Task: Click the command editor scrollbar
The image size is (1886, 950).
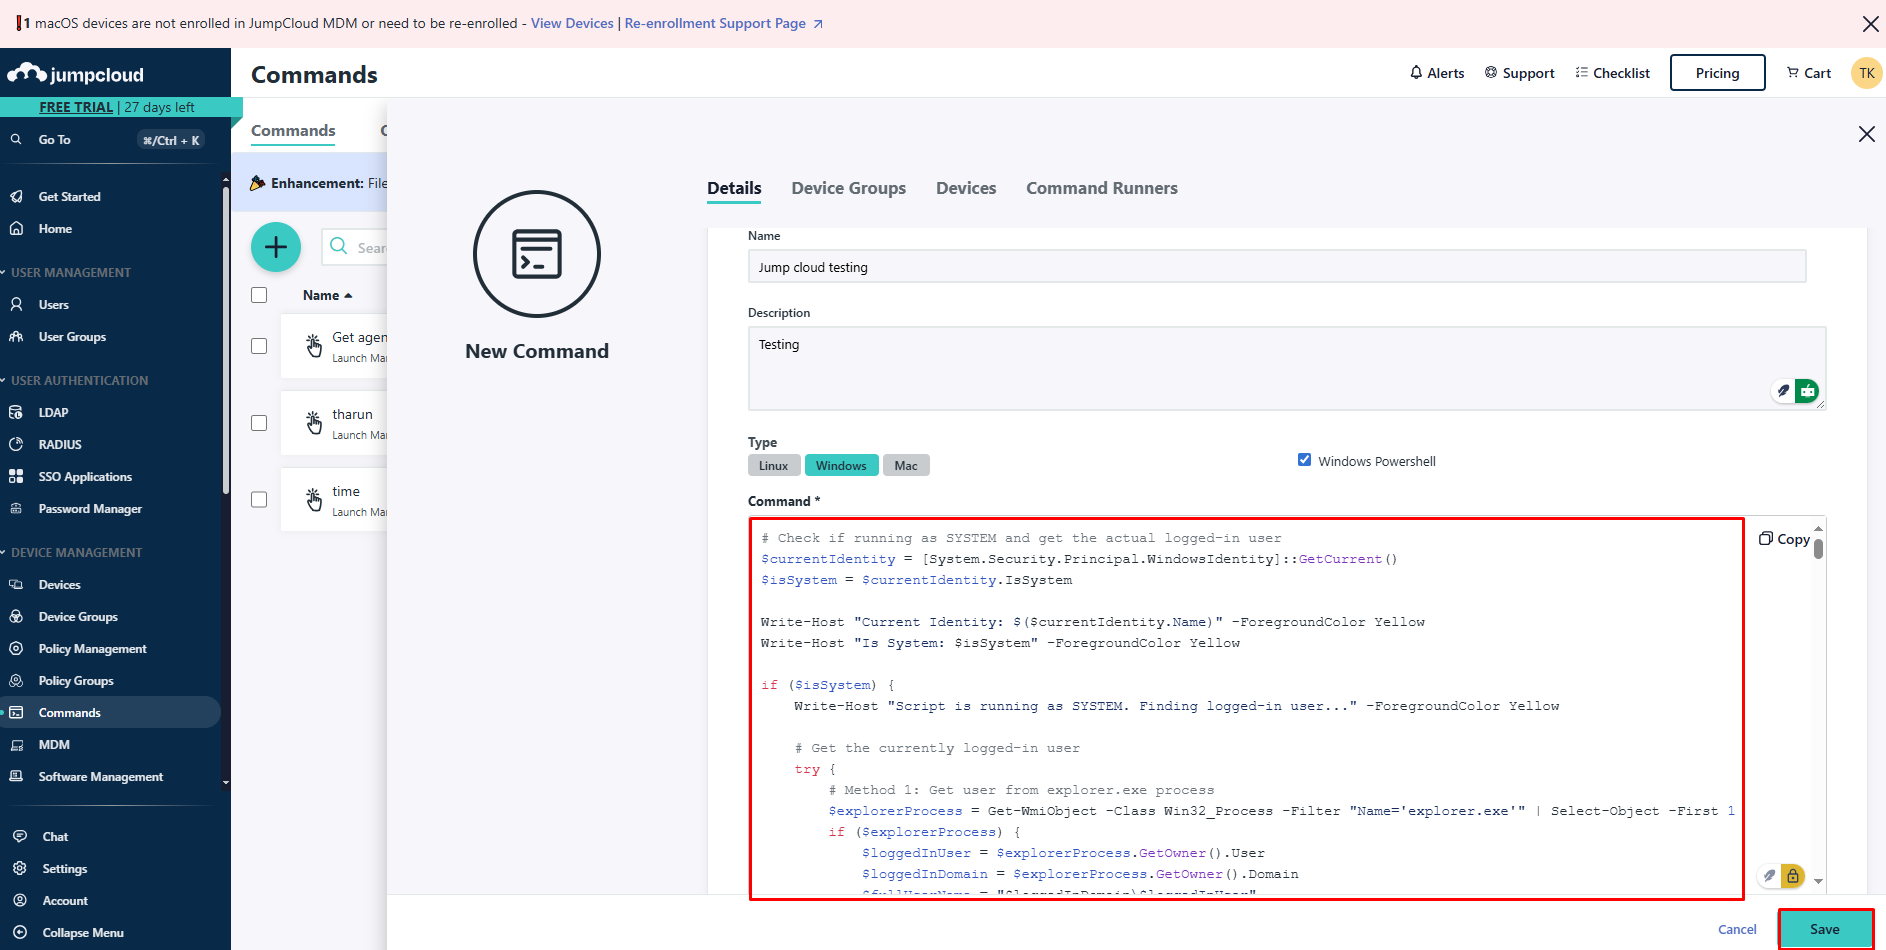Action: coord(1818,549)
